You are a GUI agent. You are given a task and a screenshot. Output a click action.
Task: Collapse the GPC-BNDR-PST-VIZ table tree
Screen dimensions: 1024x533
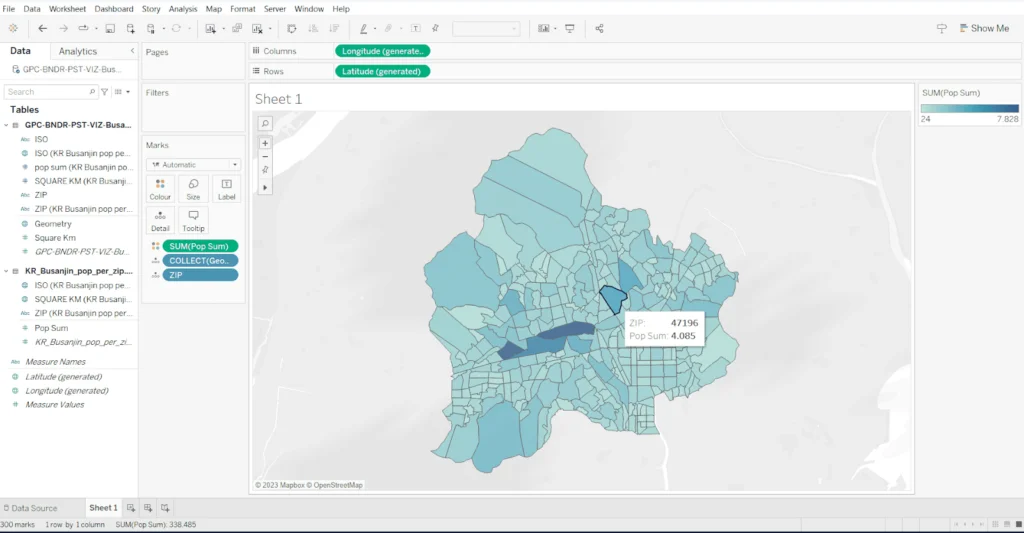point(7,125)
